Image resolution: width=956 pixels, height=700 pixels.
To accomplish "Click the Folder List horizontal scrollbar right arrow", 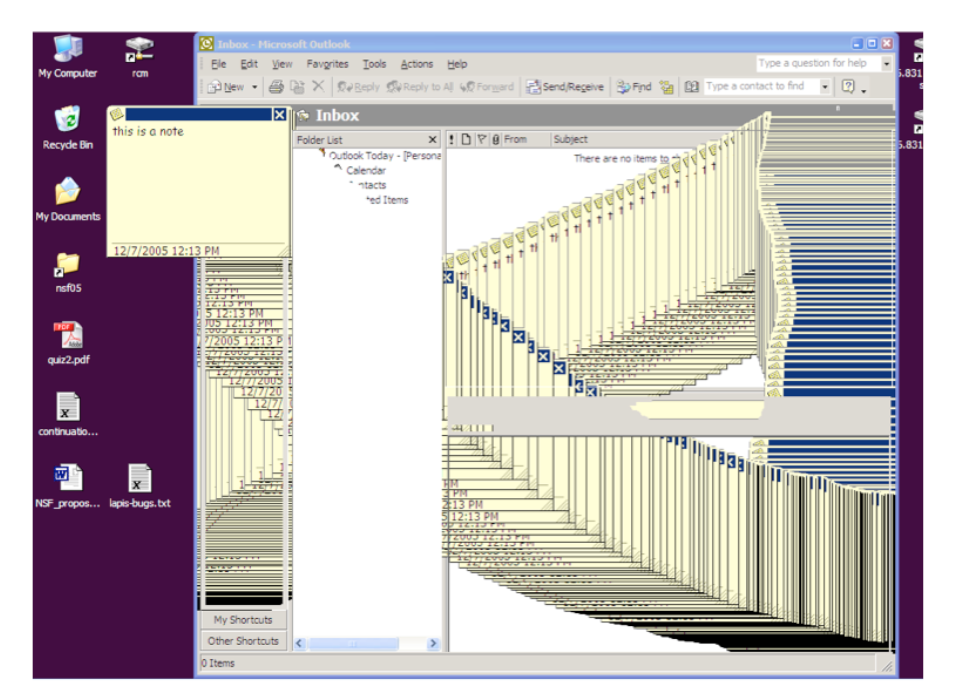I will (x=433, y=644).
